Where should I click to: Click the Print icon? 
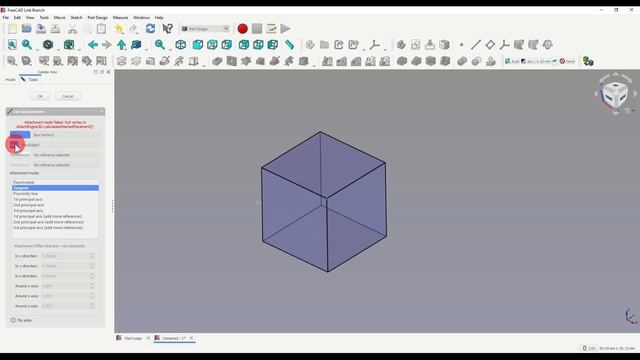pos(55,29)
